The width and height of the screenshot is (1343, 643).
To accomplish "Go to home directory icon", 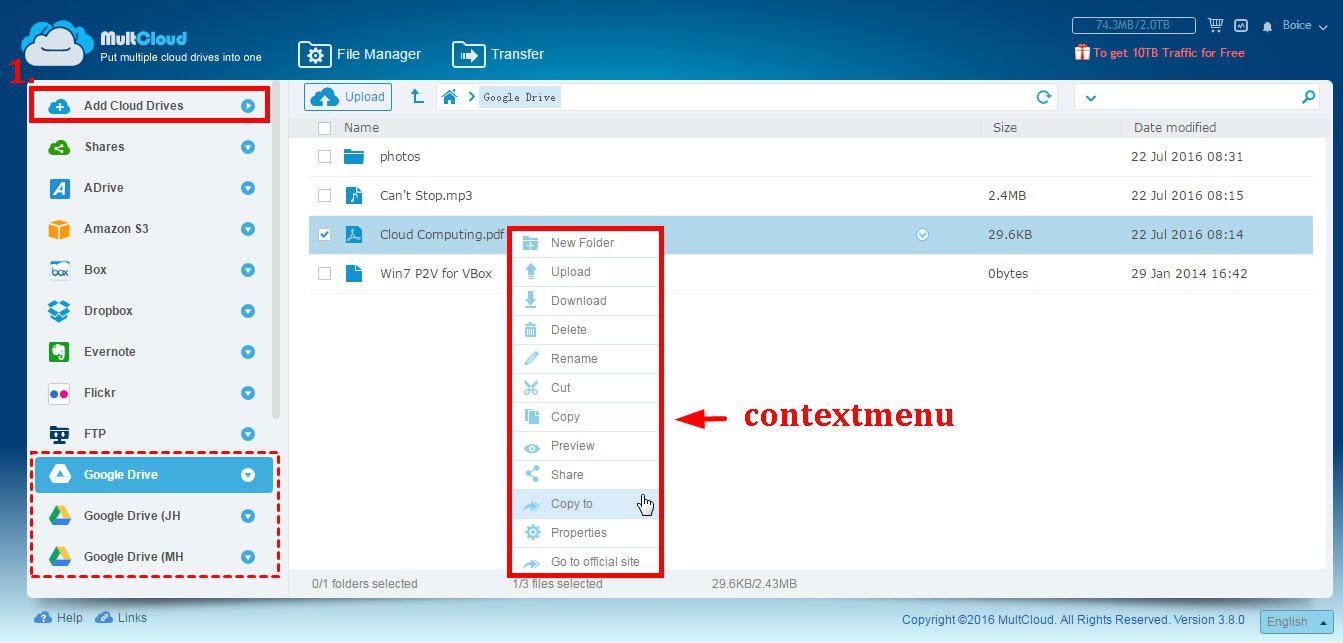I will pos(450,97).
